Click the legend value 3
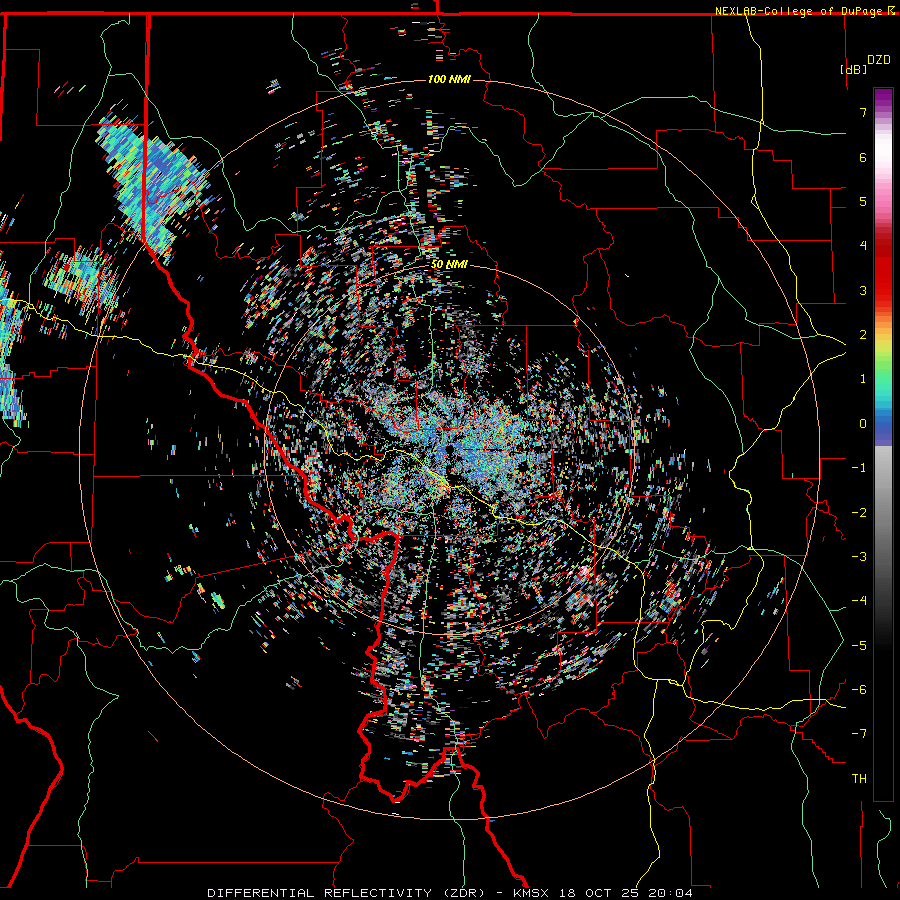900x900 pixels. [x=863, y=290]
